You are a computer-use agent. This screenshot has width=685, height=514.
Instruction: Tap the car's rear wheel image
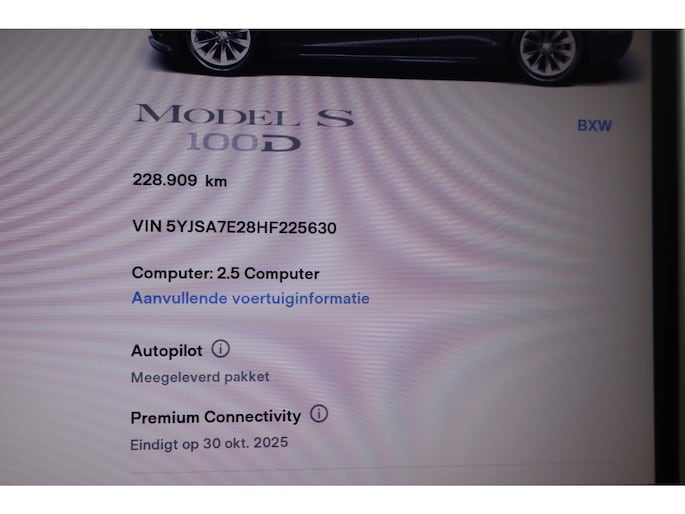[547, 55]
